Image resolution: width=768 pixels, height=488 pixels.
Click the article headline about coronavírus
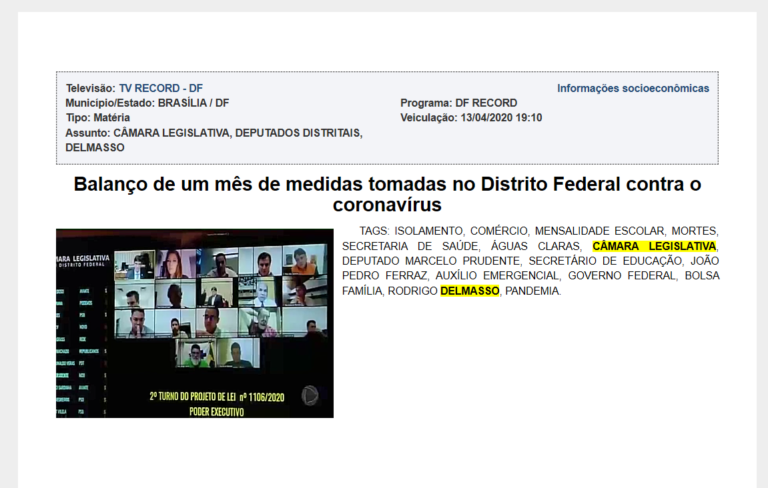coord(387,194)
